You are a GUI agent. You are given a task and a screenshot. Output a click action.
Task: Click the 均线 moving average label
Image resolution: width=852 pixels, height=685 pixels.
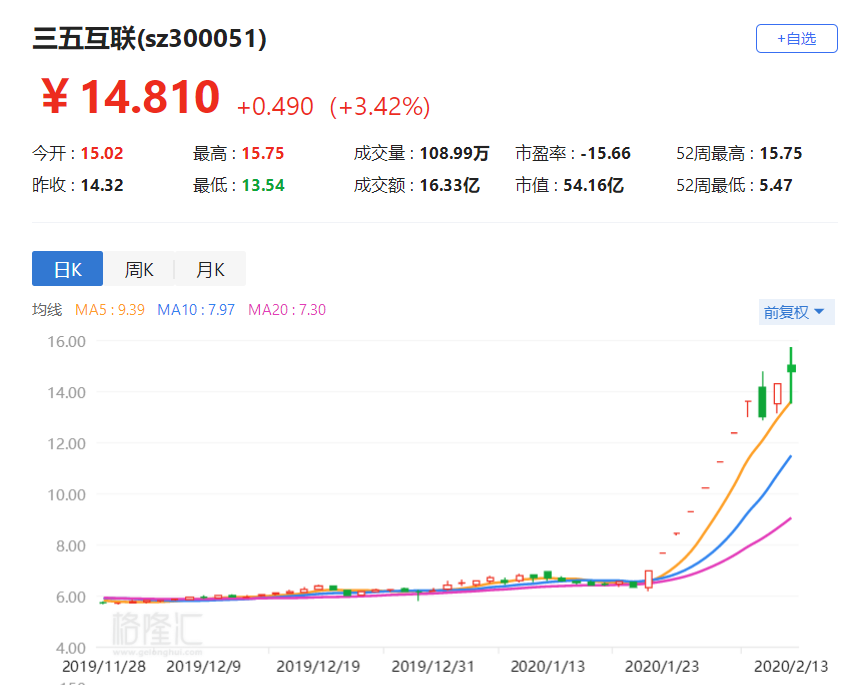tap(47, 310)
